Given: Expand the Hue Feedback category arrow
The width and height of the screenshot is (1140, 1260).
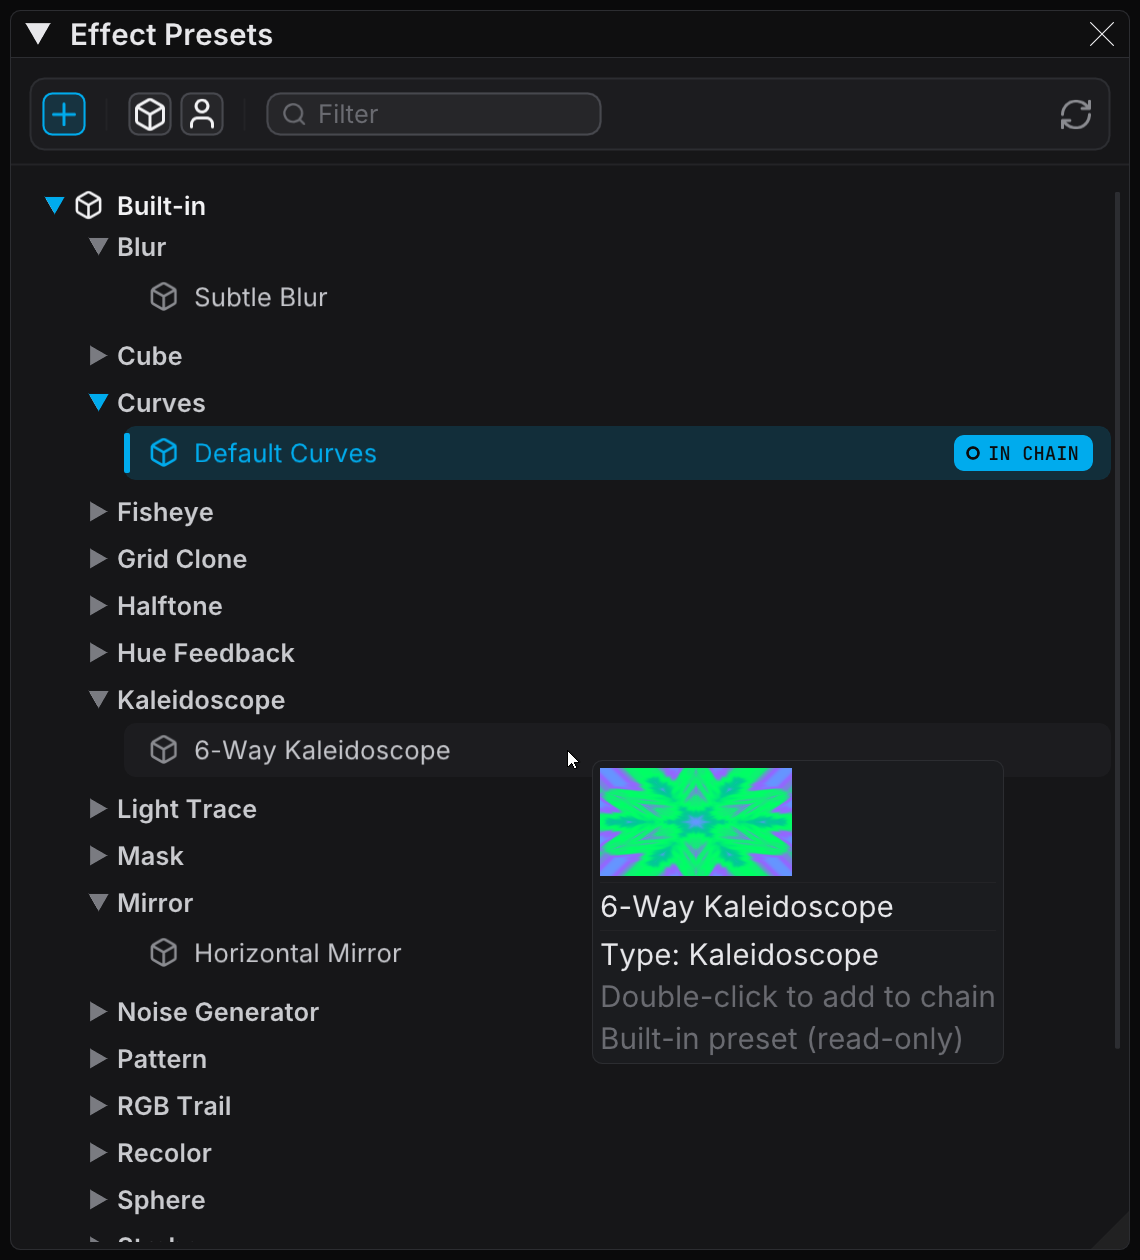Looking at the screenshot, I should pos(98,652).
